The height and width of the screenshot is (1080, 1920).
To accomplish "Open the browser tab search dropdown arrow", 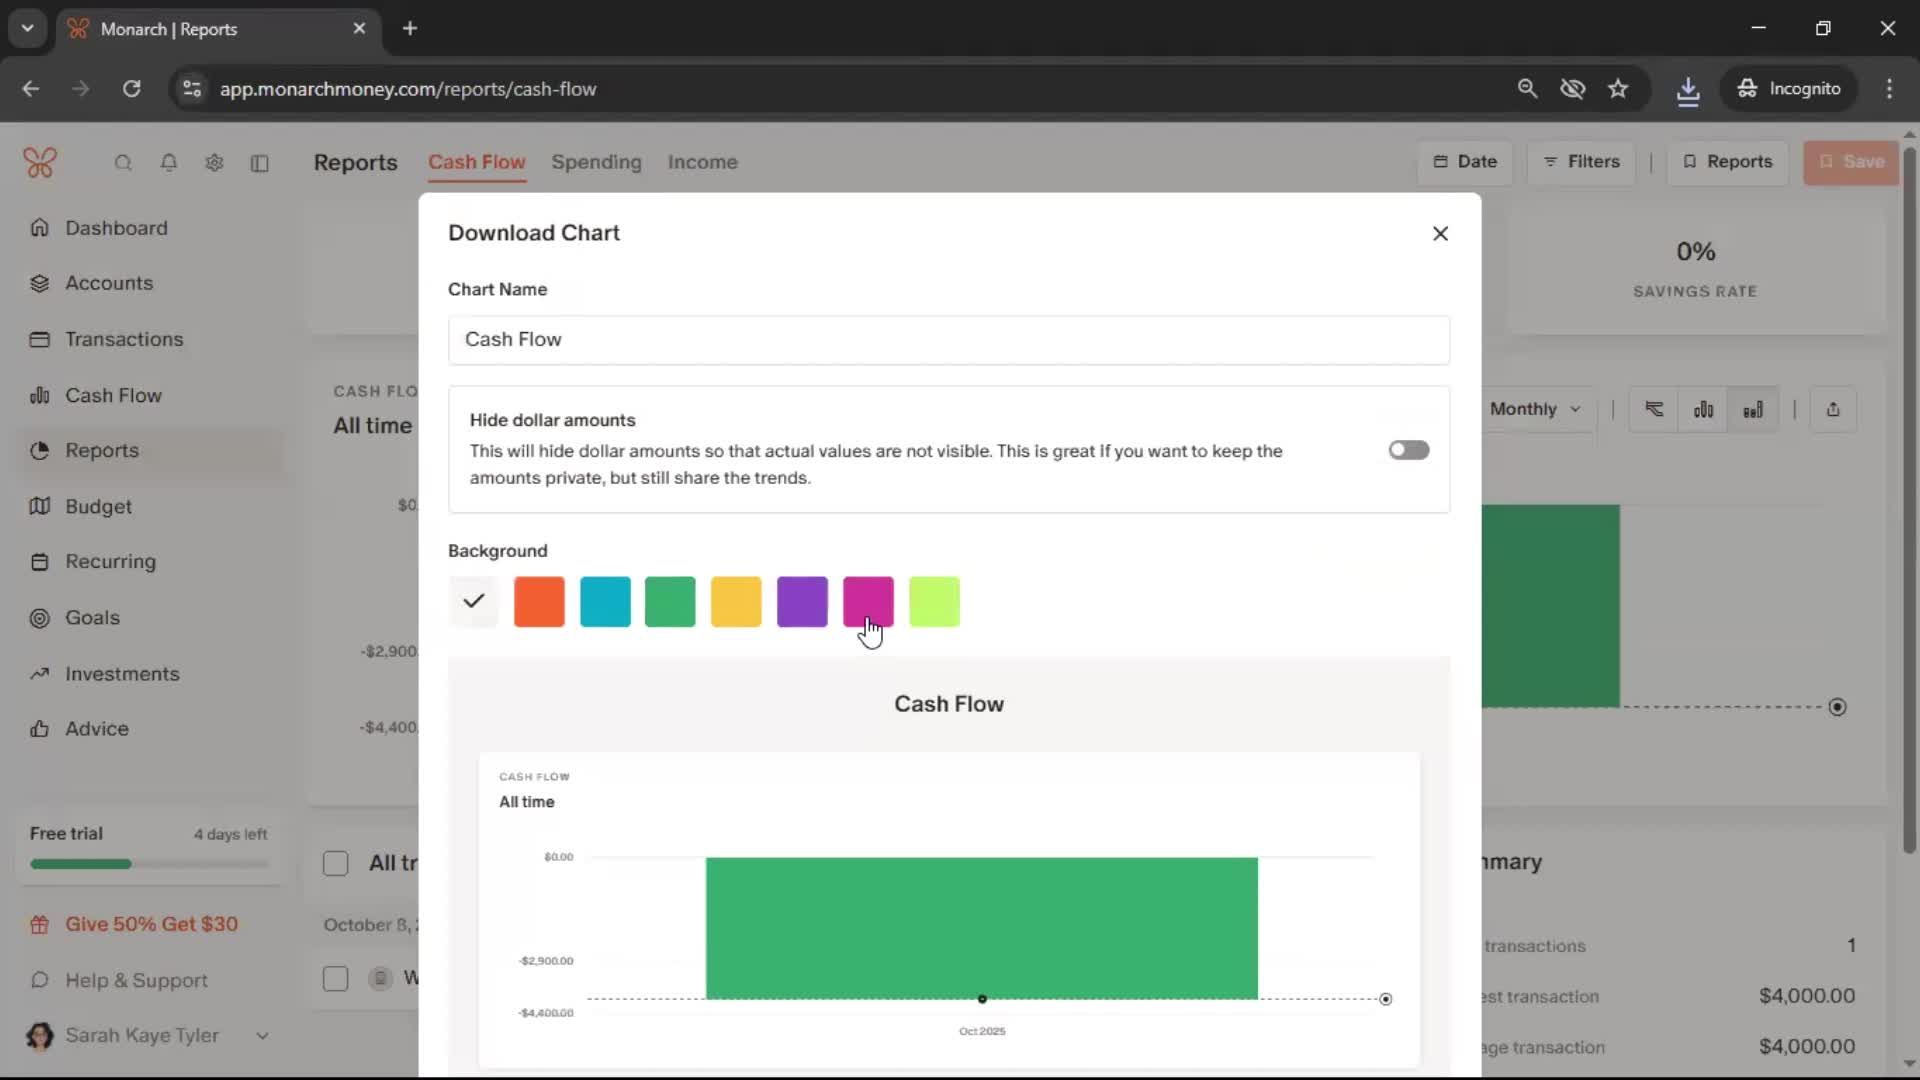I will 27,28.
